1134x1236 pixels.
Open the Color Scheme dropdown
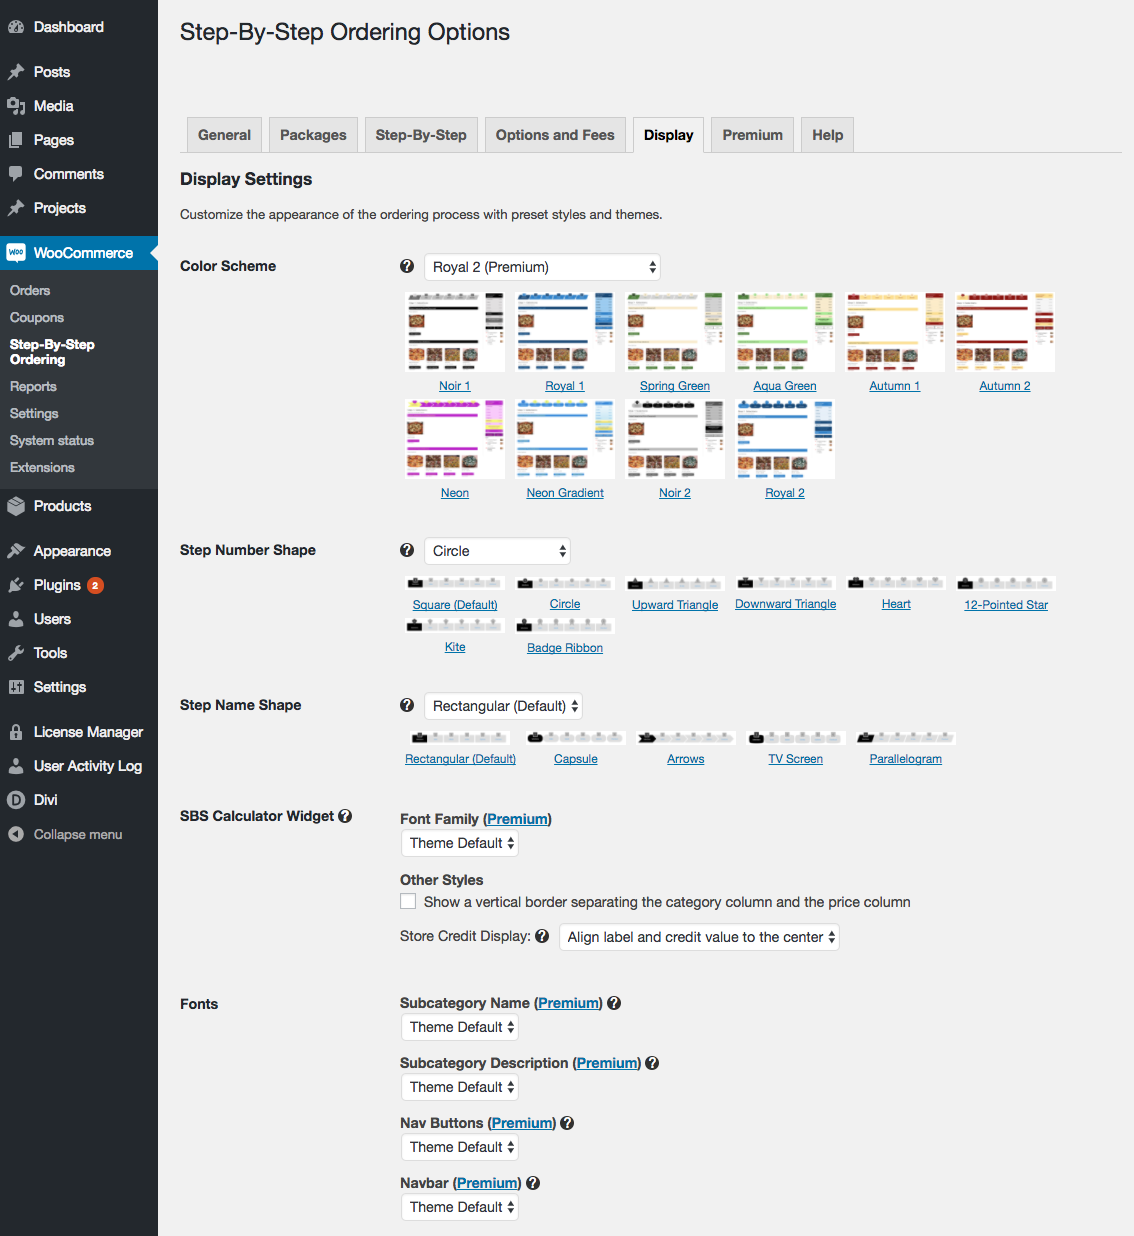pos(542,267)
